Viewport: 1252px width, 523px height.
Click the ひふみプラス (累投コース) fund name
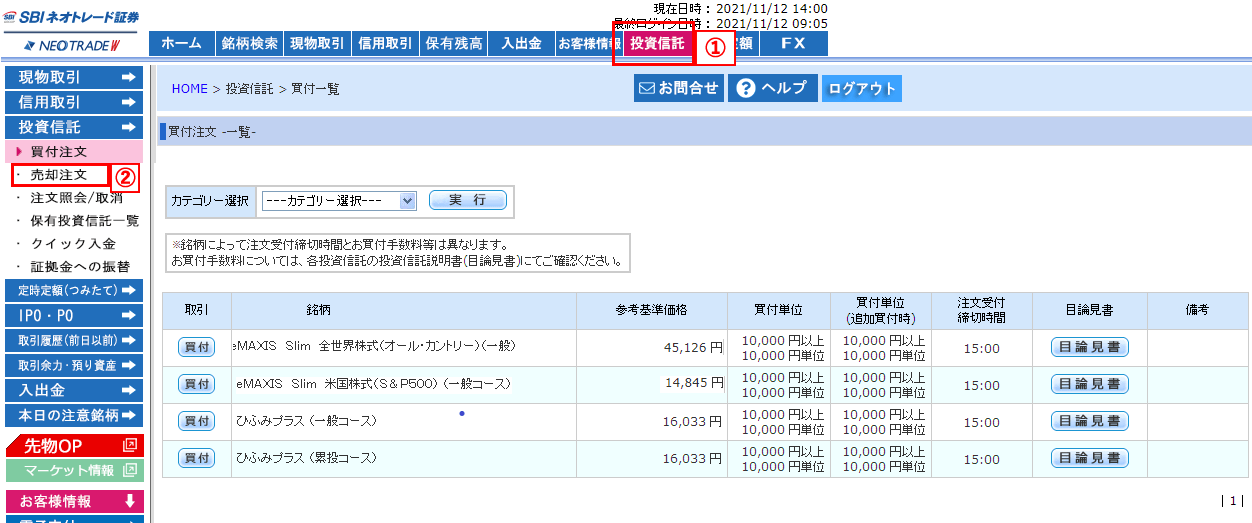click(306, 458)
